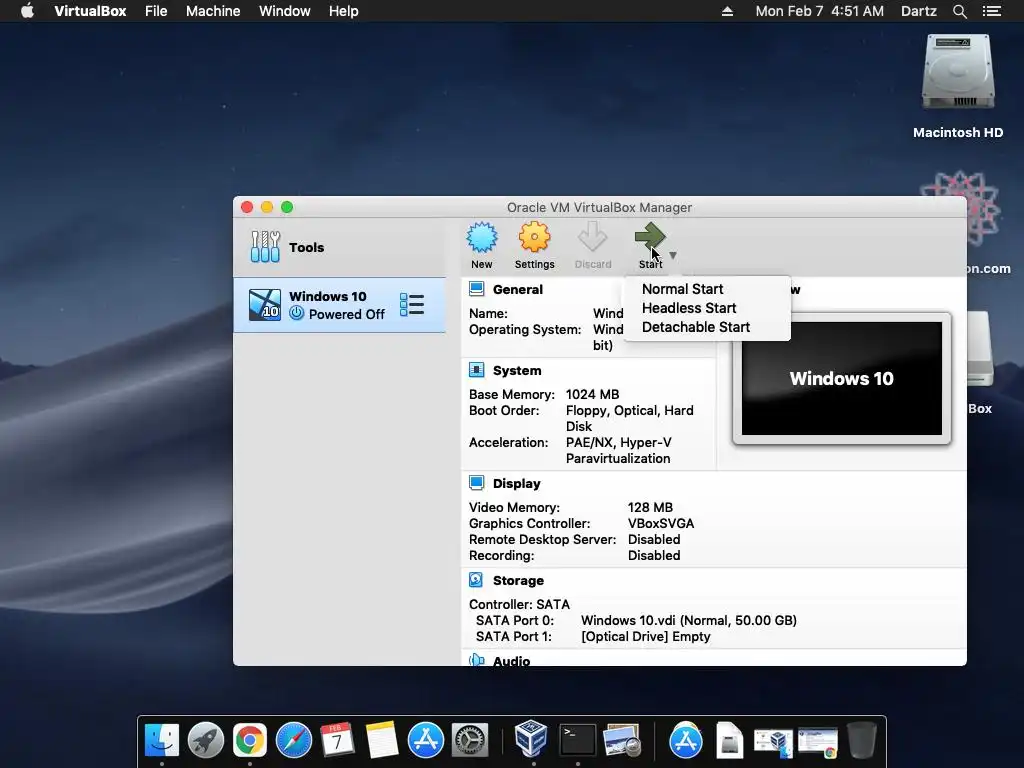Open Spotlight search magnifier
1024x768 pixels.
[x=959, y=11]
